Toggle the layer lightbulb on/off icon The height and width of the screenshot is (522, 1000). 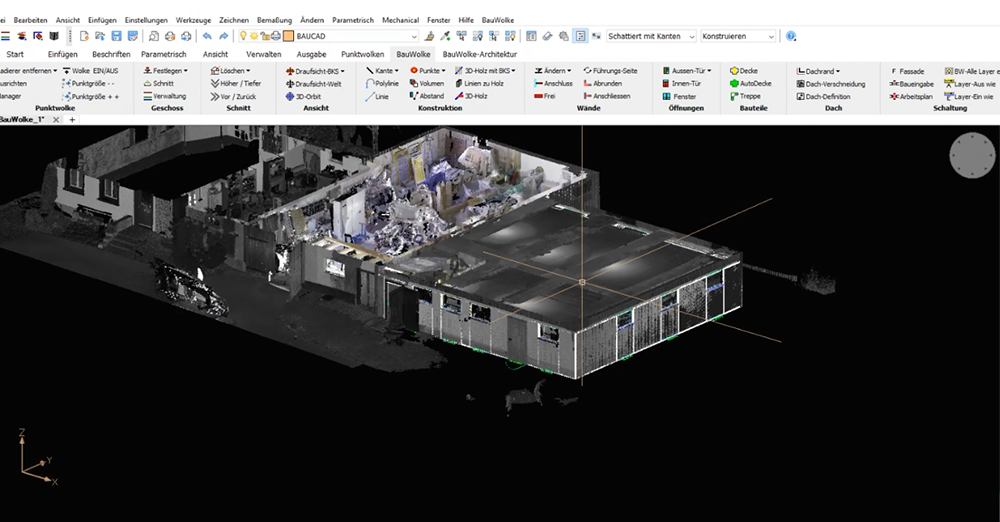[x=243, y=36]
